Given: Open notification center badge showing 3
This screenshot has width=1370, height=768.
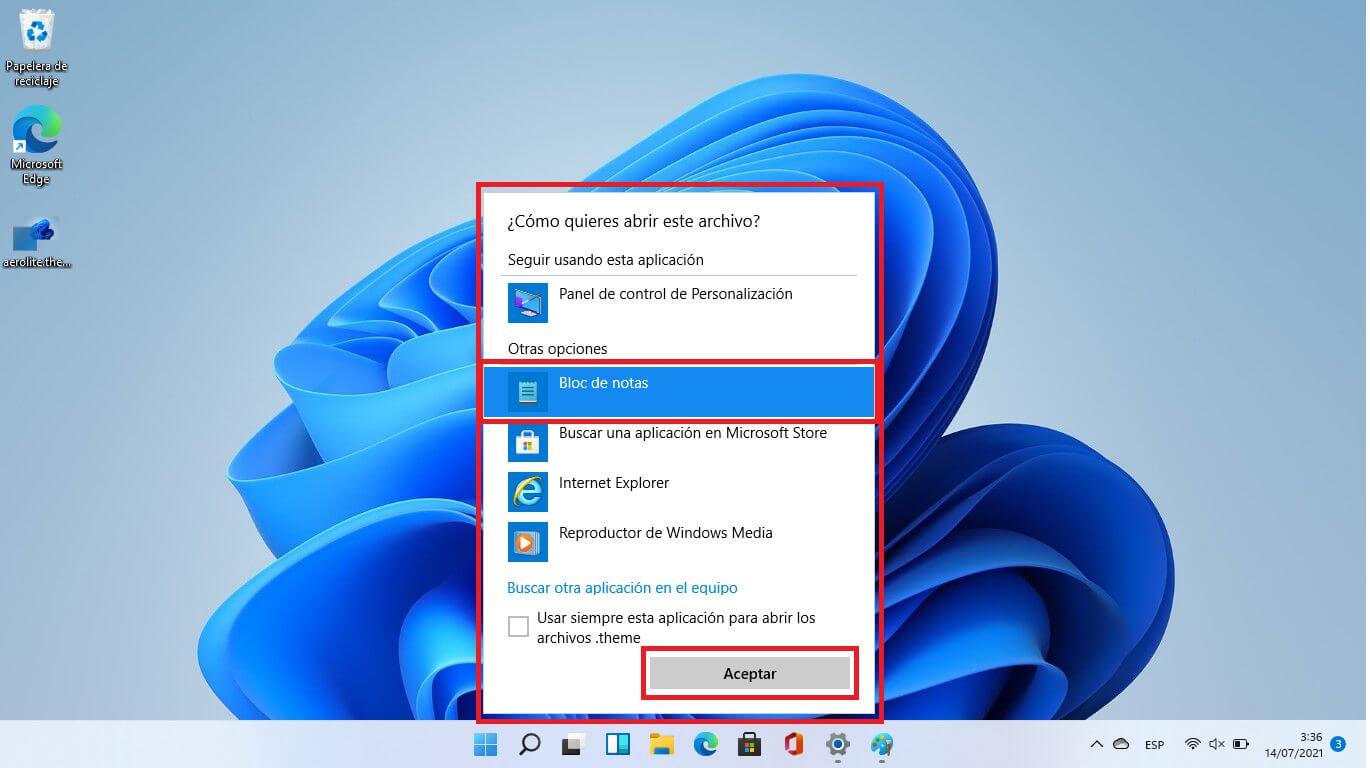Looking at the screenshot, I should tap(1339, 744).
